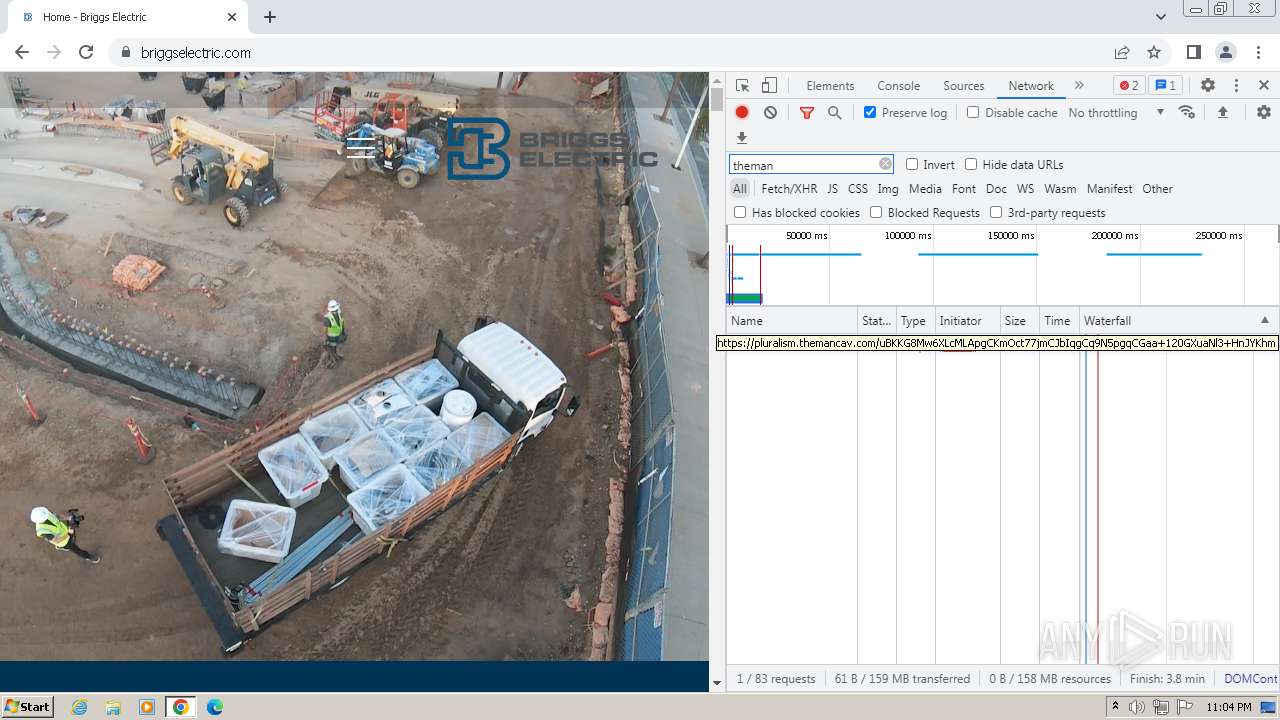Click the inspect element picker icon
The height and width of the screenshot is (720, 1280).
[742, 86]
